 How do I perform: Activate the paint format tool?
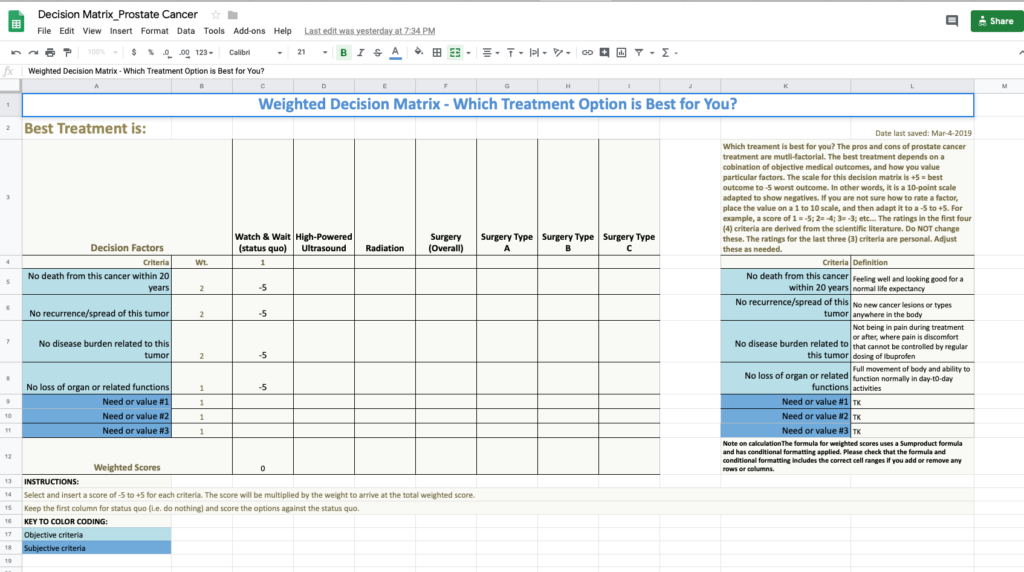click(x=67, y=53)
